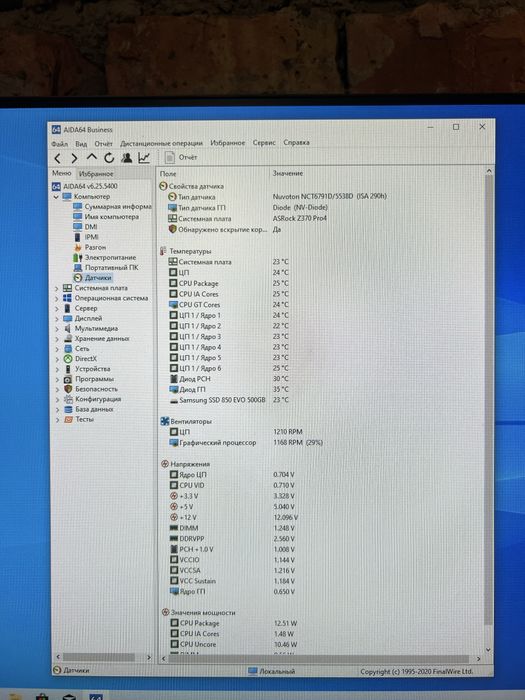Expand the Сеть tree node

57,349
